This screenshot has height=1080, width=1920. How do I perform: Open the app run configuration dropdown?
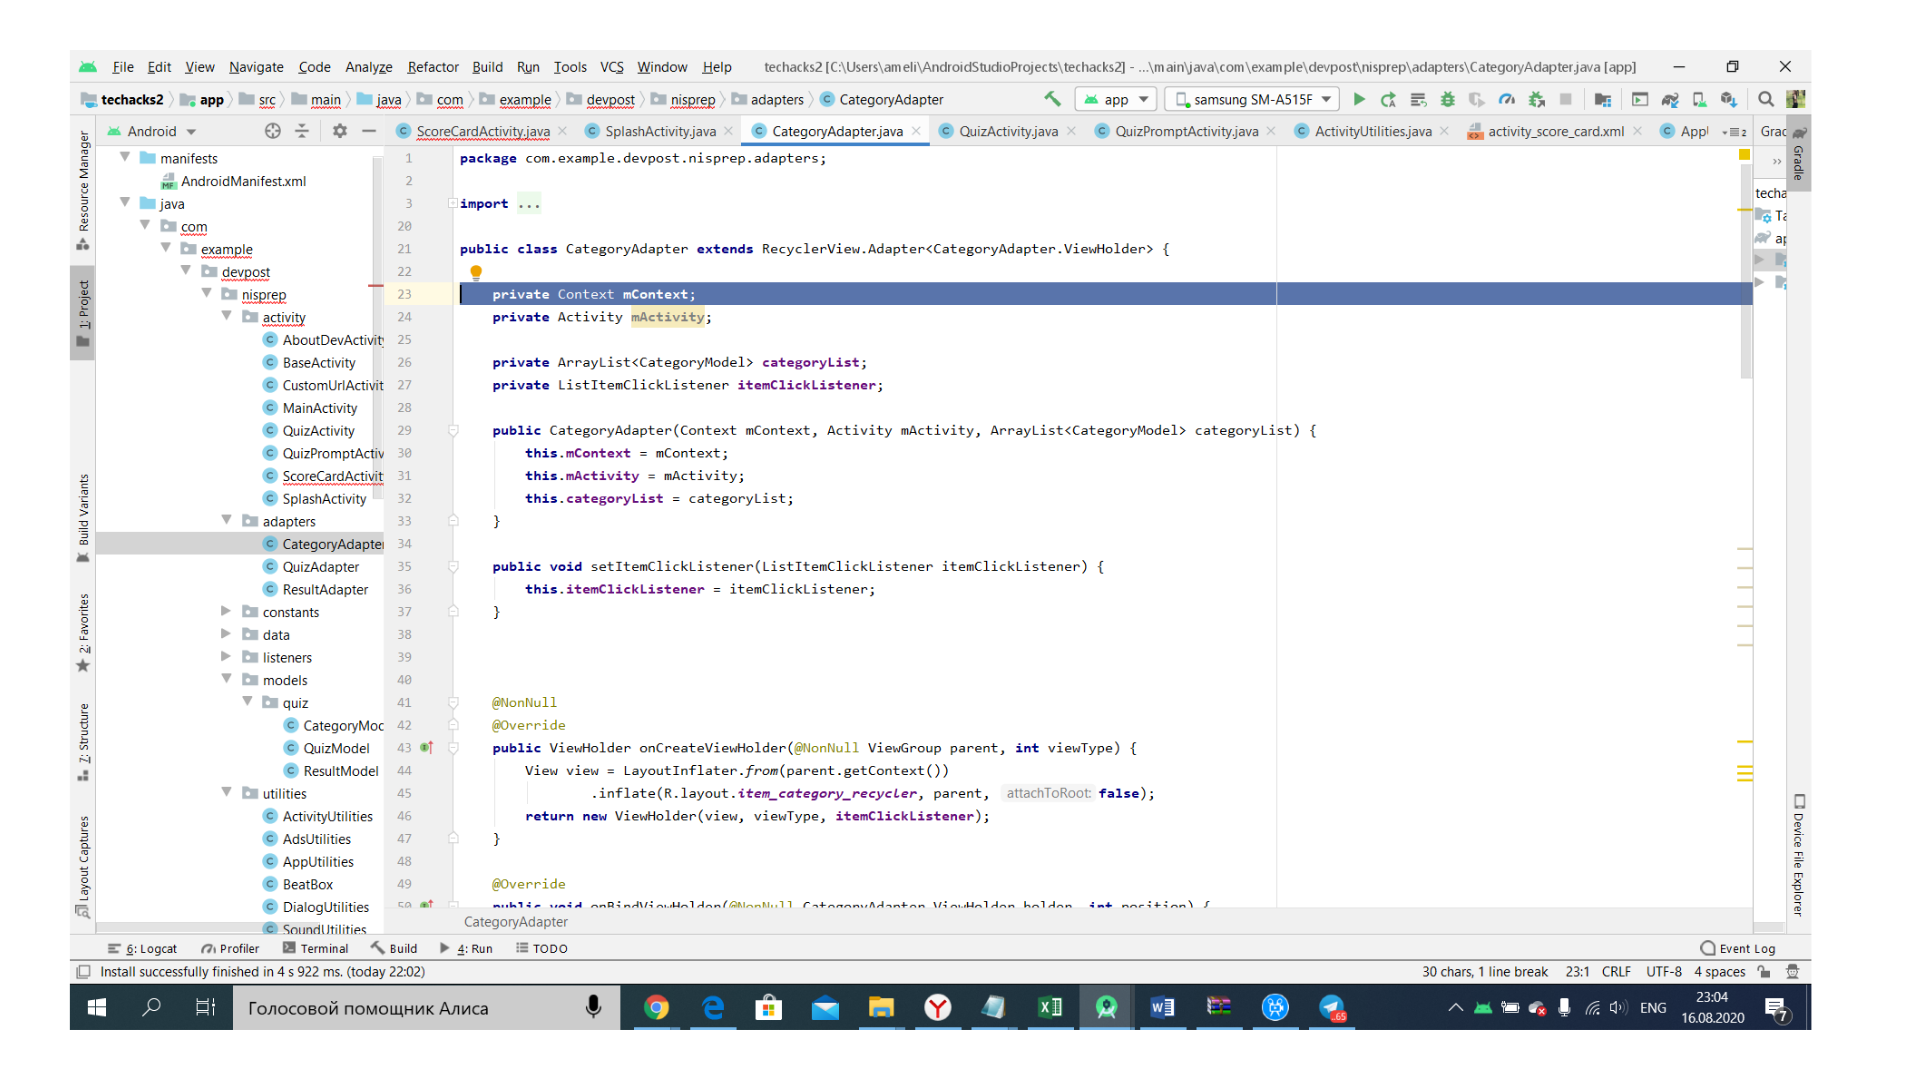(x=1116, y=99)
